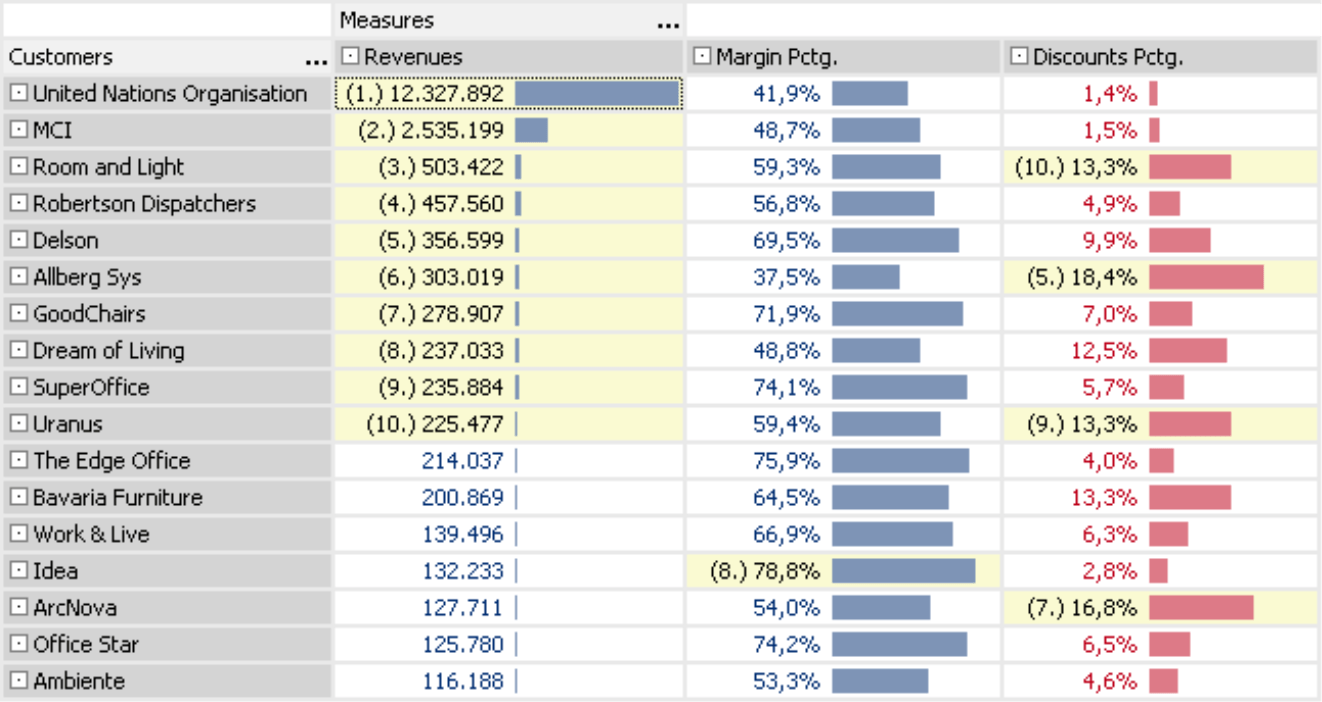Collapse the United Nations Organisation row
Screen dimensions: 1322x702
18,93
